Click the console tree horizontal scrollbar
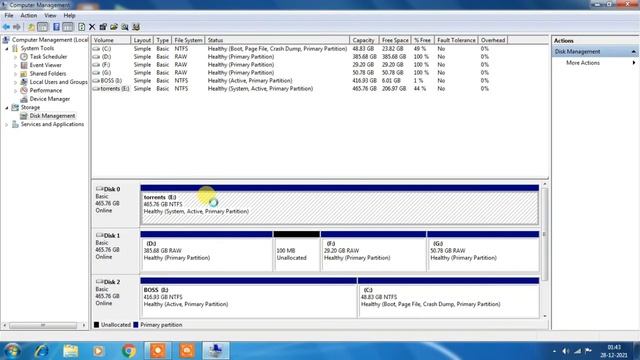The height and width of the screenshot is (360, 640). click(x=43, y=325)
